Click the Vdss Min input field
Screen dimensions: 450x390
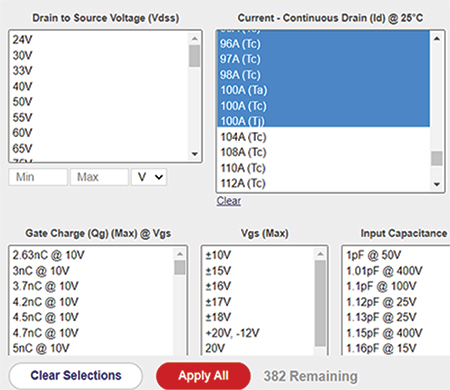pos(38,177)
